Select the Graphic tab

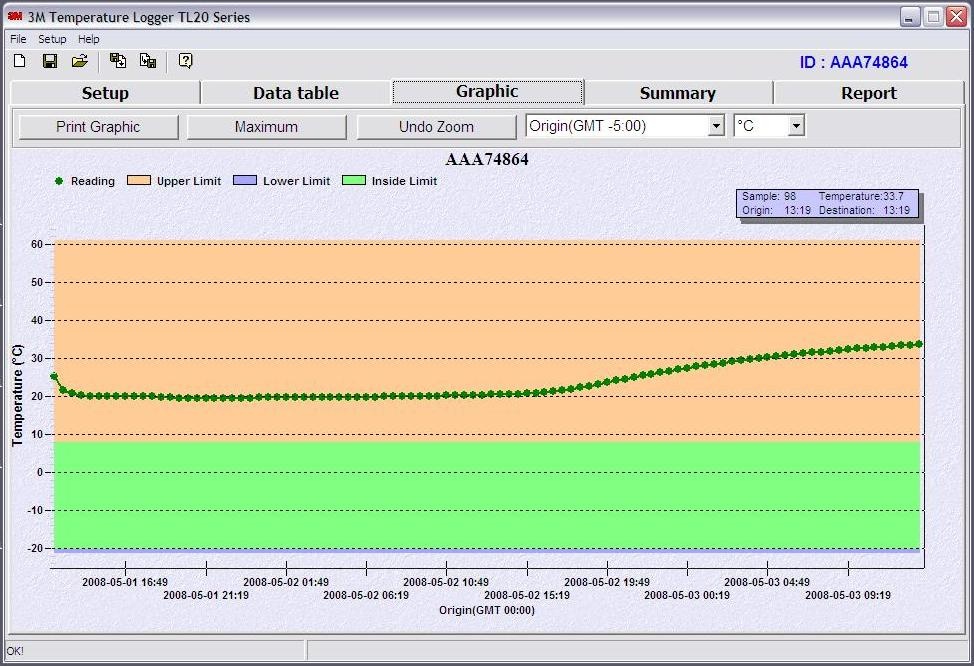[487, 91]
